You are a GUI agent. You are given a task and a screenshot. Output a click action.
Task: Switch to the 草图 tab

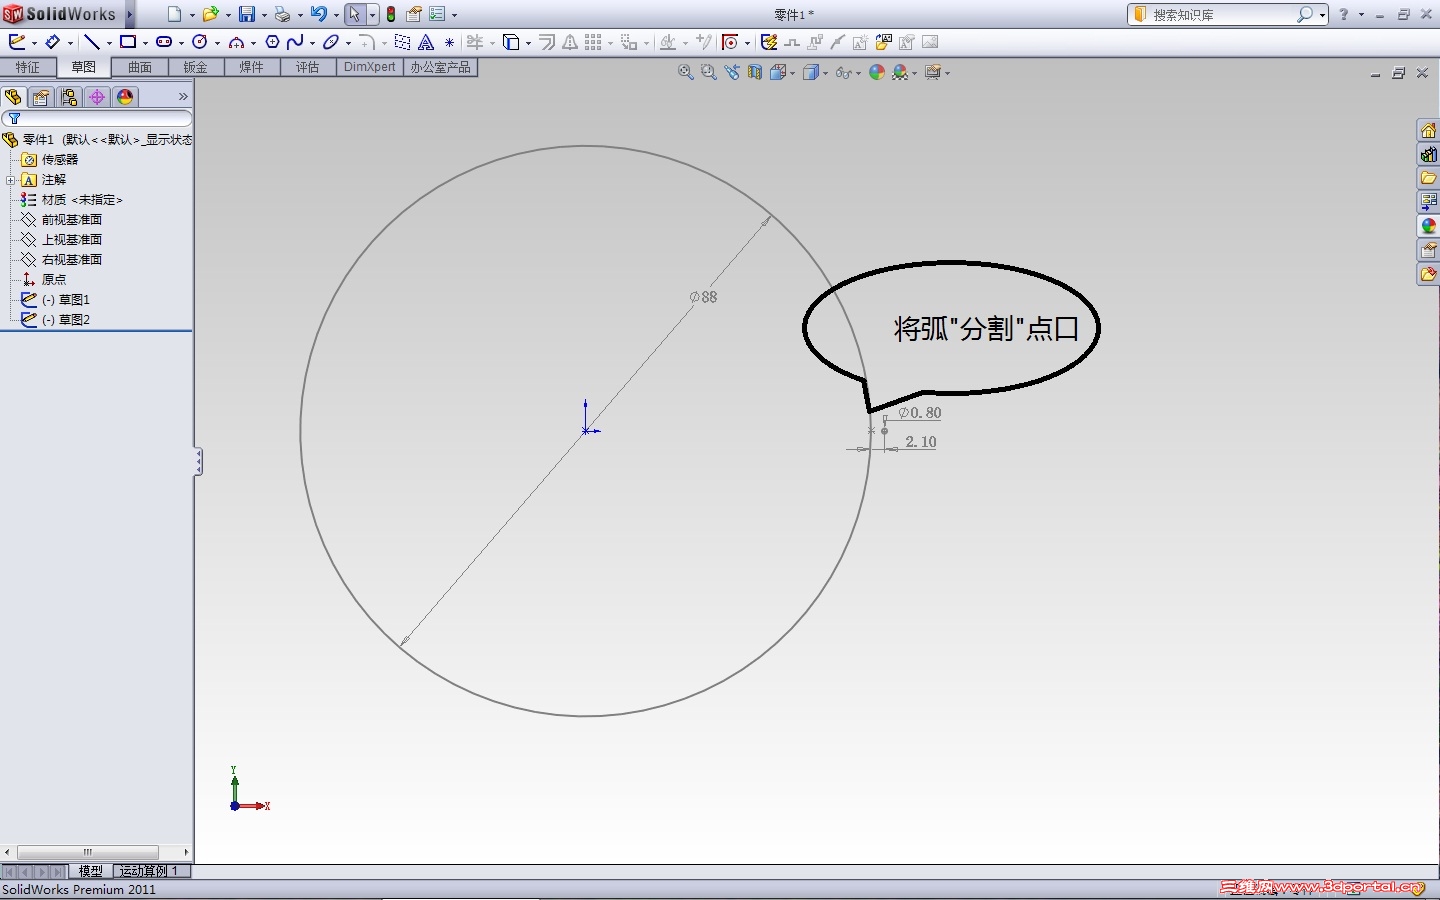tap(84, 67)
